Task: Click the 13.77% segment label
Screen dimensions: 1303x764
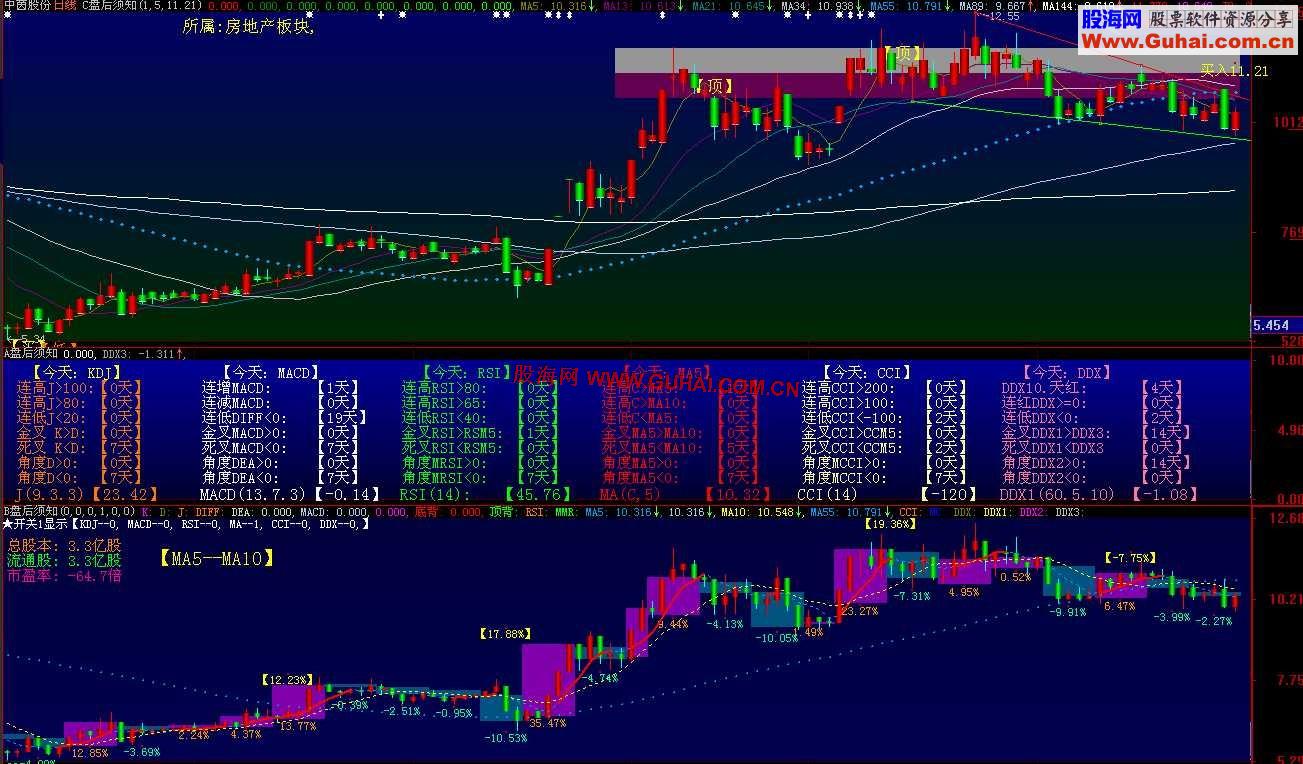Action: click(x=298, y=727)
